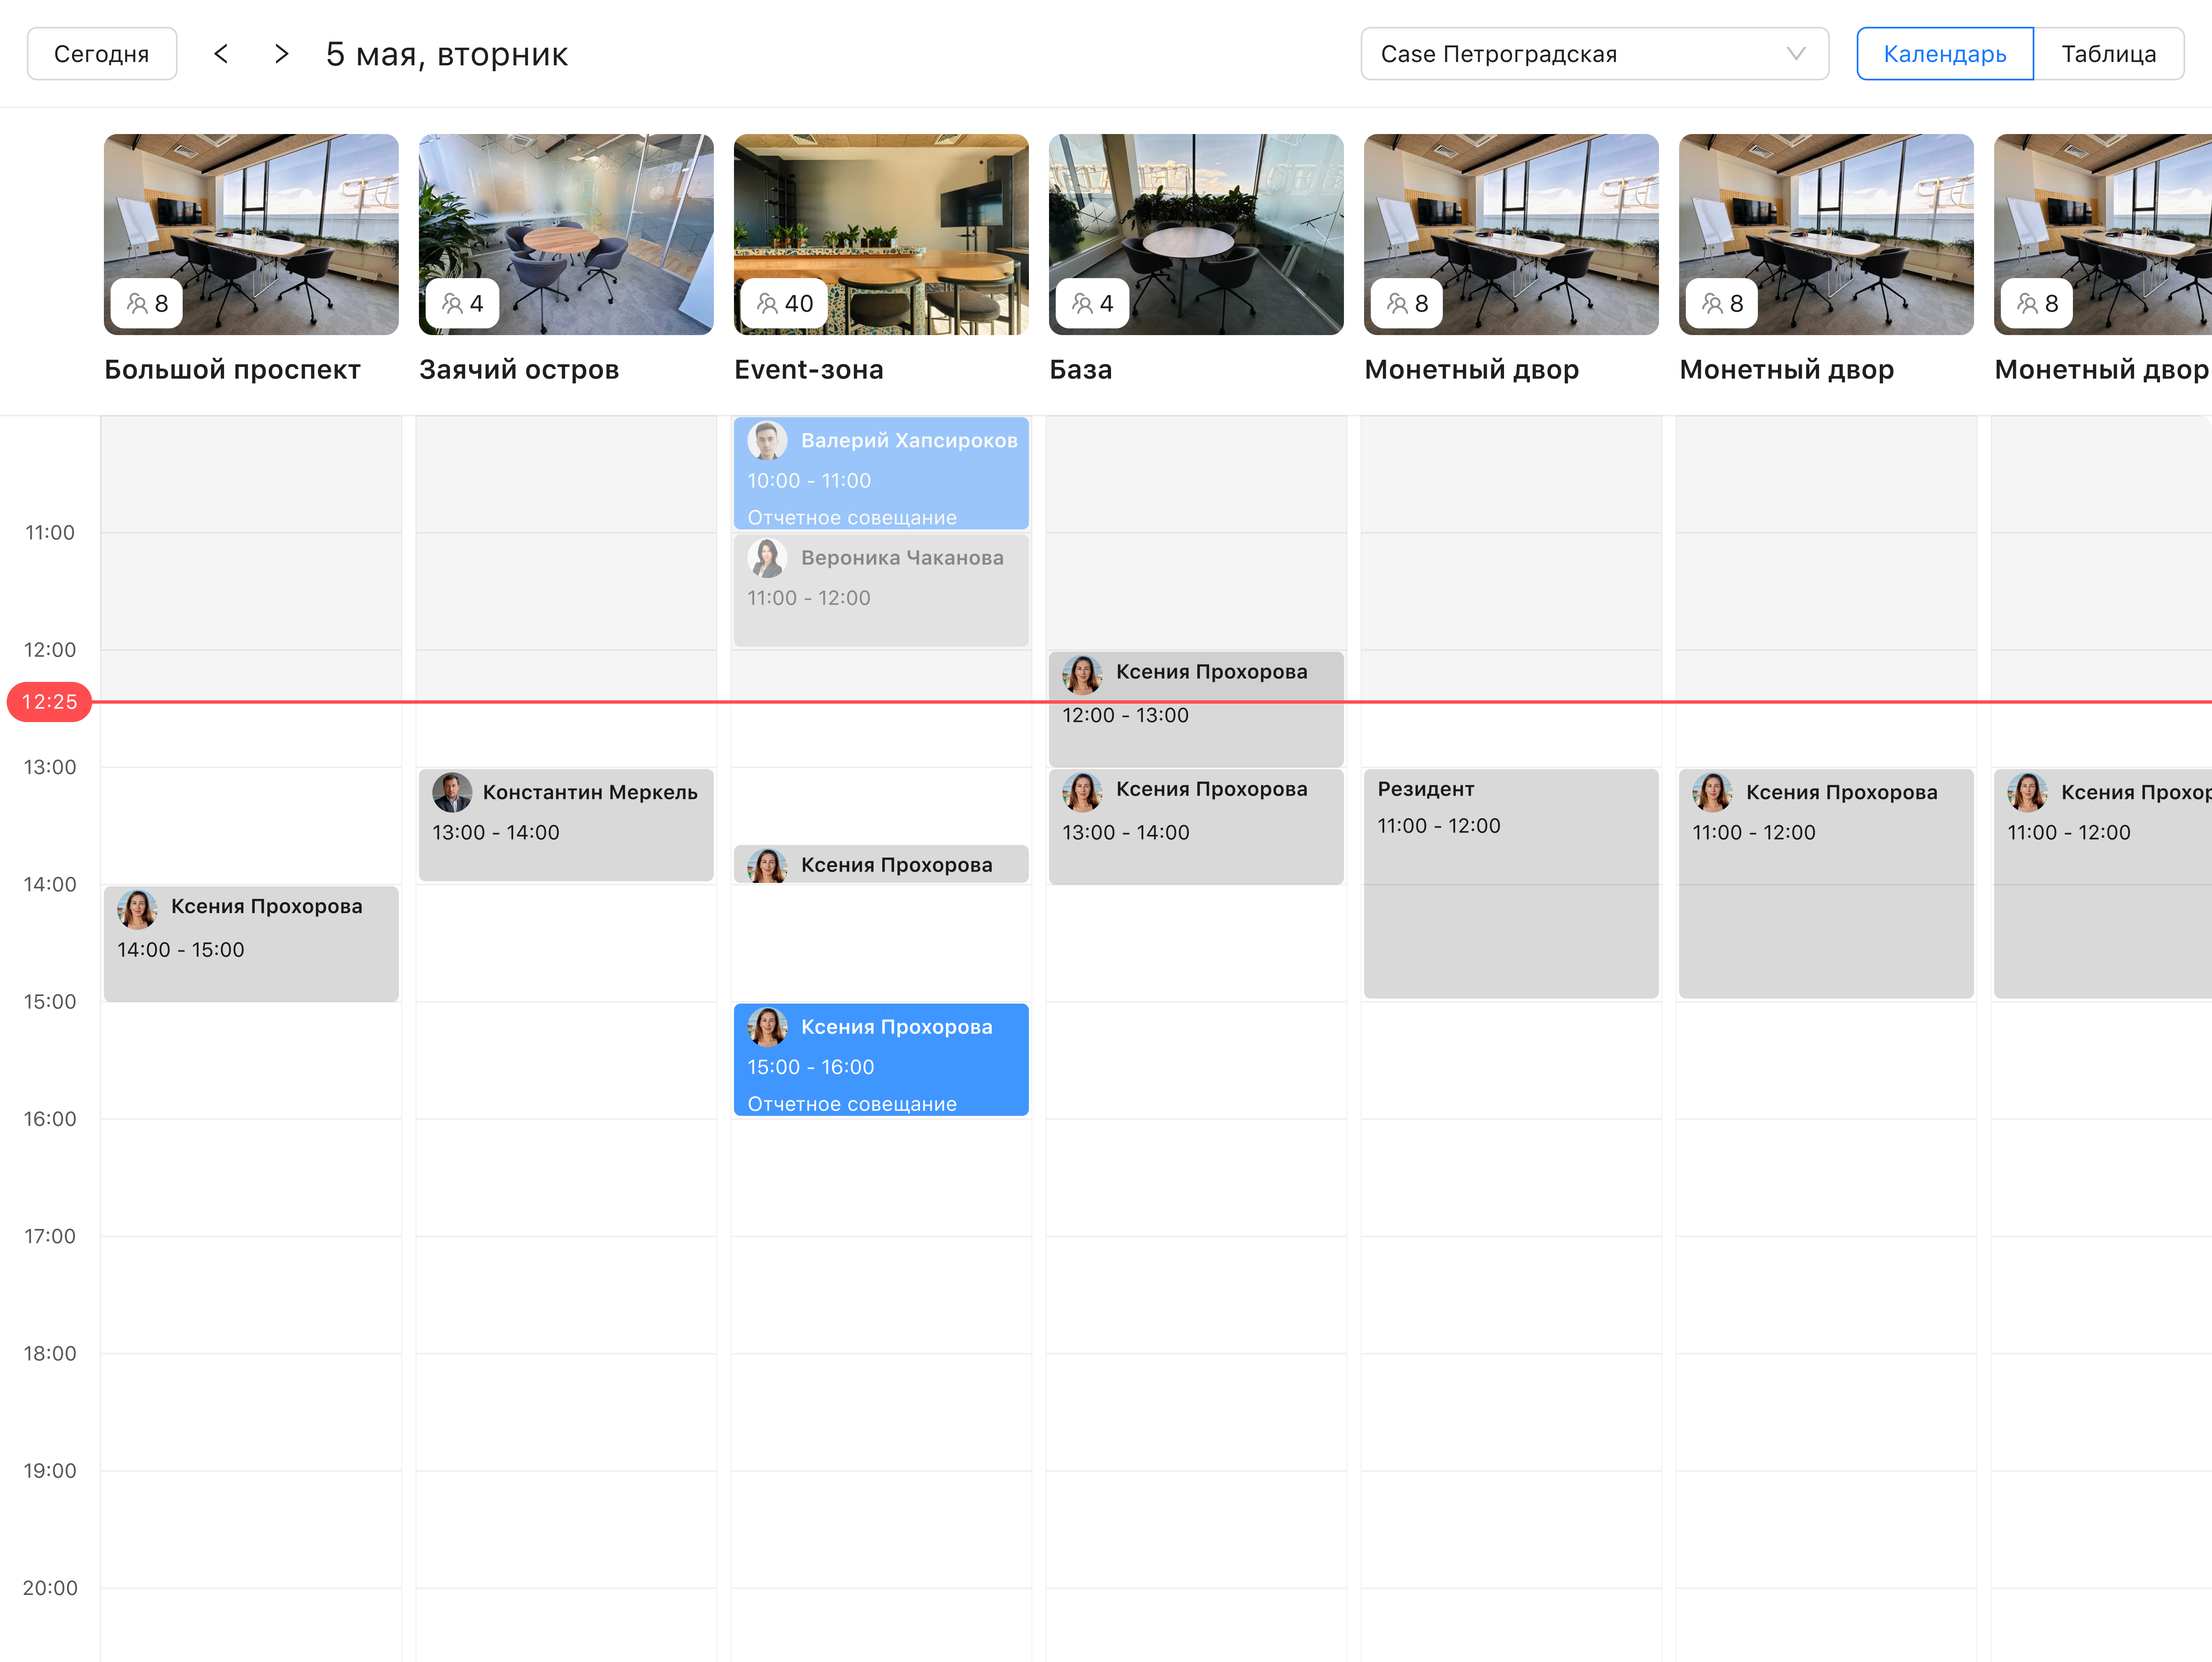Click Валерий Хапсироков avatar in 10:00 booking
This screenshot has width=2212, height=1662.
tap(767, 441)
